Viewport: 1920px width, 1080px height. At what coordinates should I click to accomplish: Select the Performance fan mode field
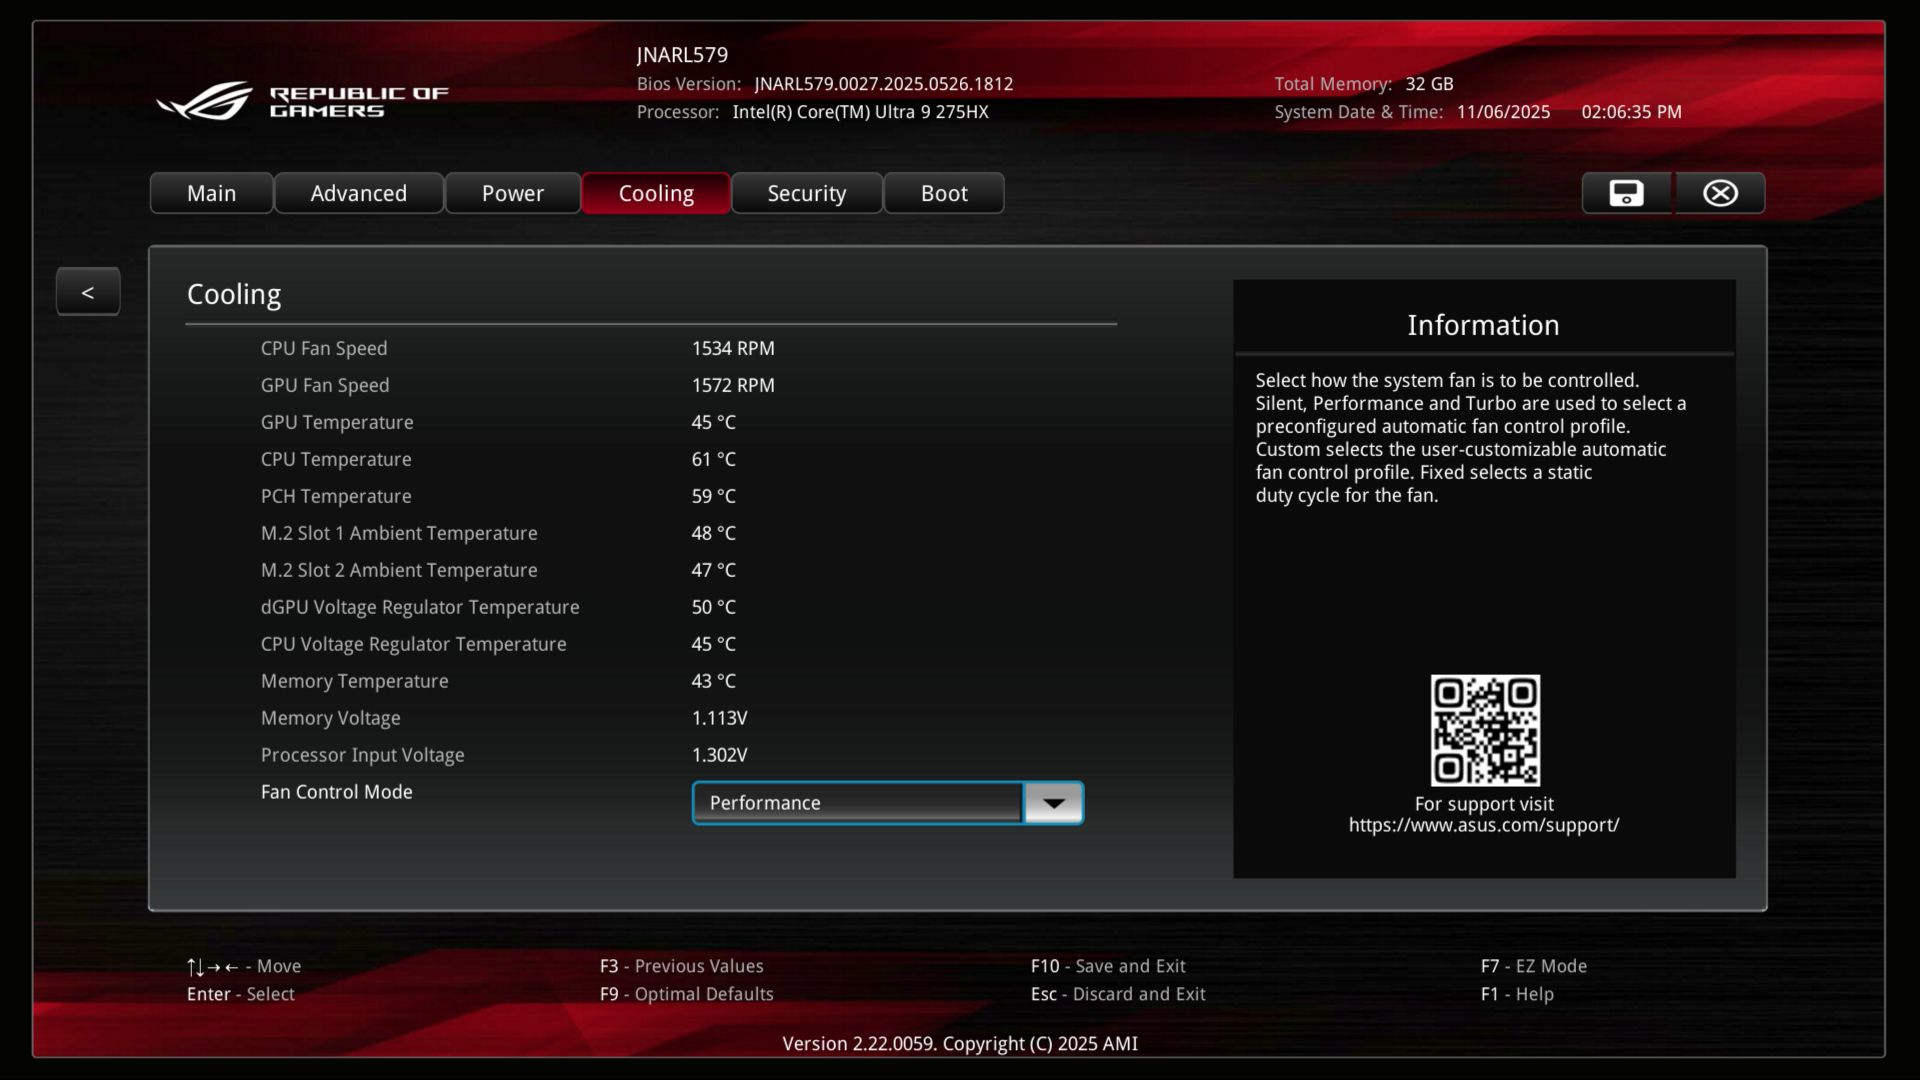coord(857,803)
